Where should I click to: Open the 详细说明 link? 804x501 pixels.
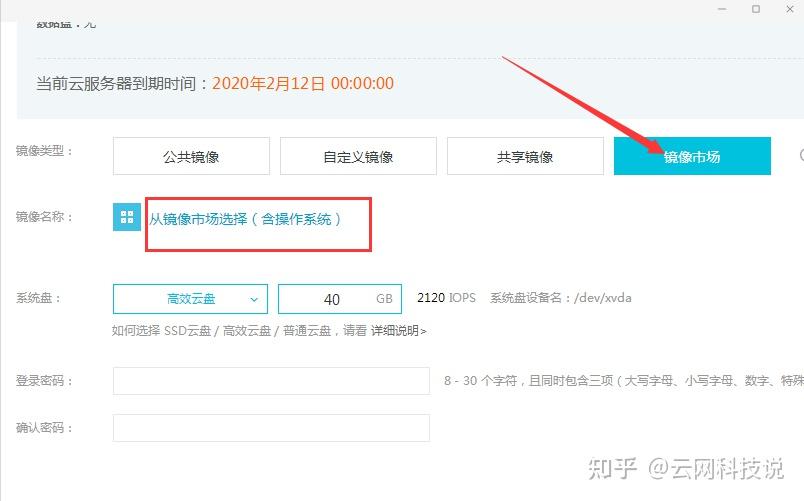(398, 331)
